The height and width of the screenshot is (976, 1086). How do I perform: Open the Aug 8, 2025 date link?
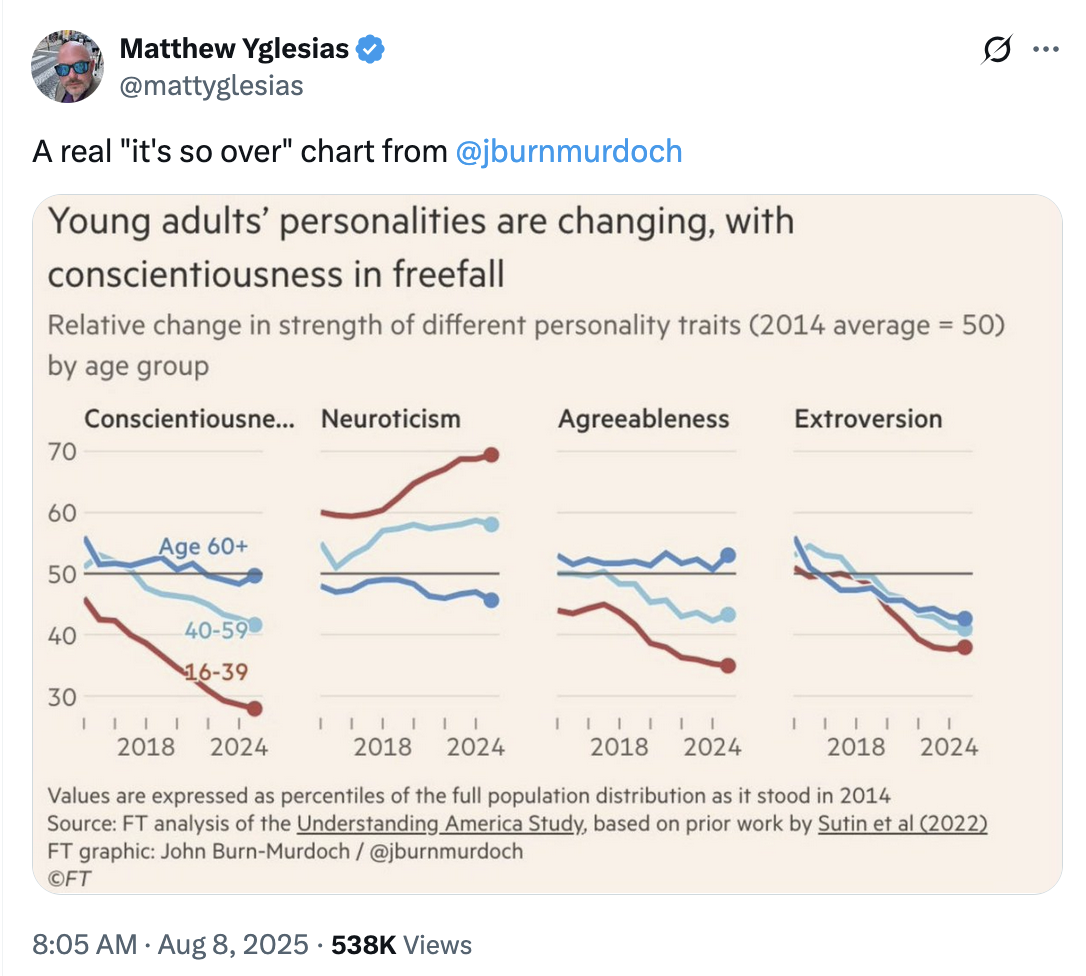coord(233,945)
